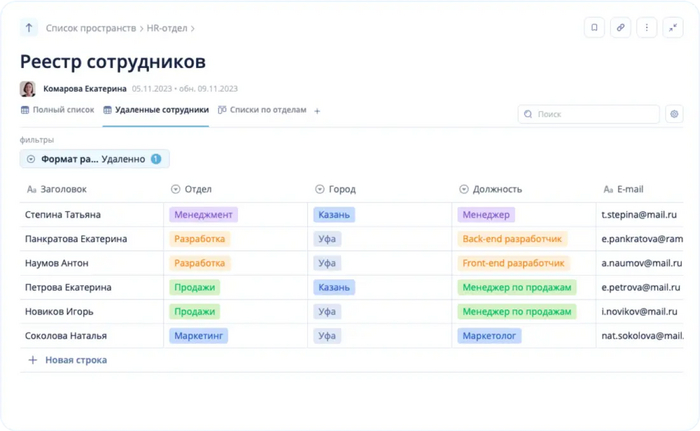700x431 pixels.
Task: Click the Город column type icon
Action: pos(320,189)
